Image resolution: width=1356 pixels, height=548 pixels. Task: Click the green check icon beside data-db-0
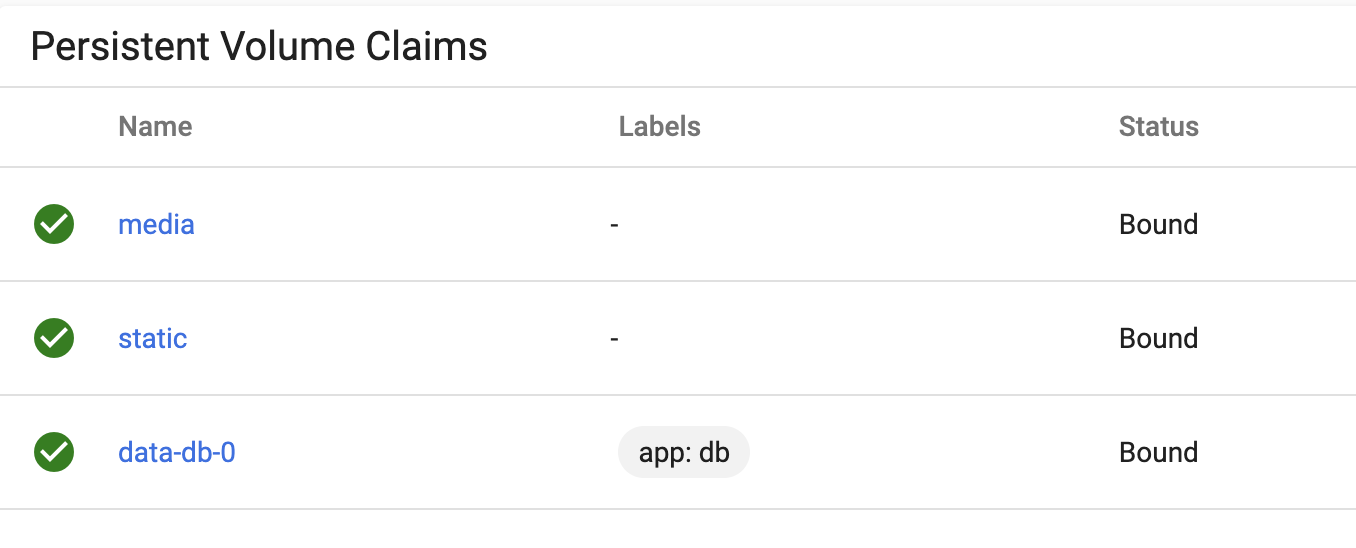point(54,452)
